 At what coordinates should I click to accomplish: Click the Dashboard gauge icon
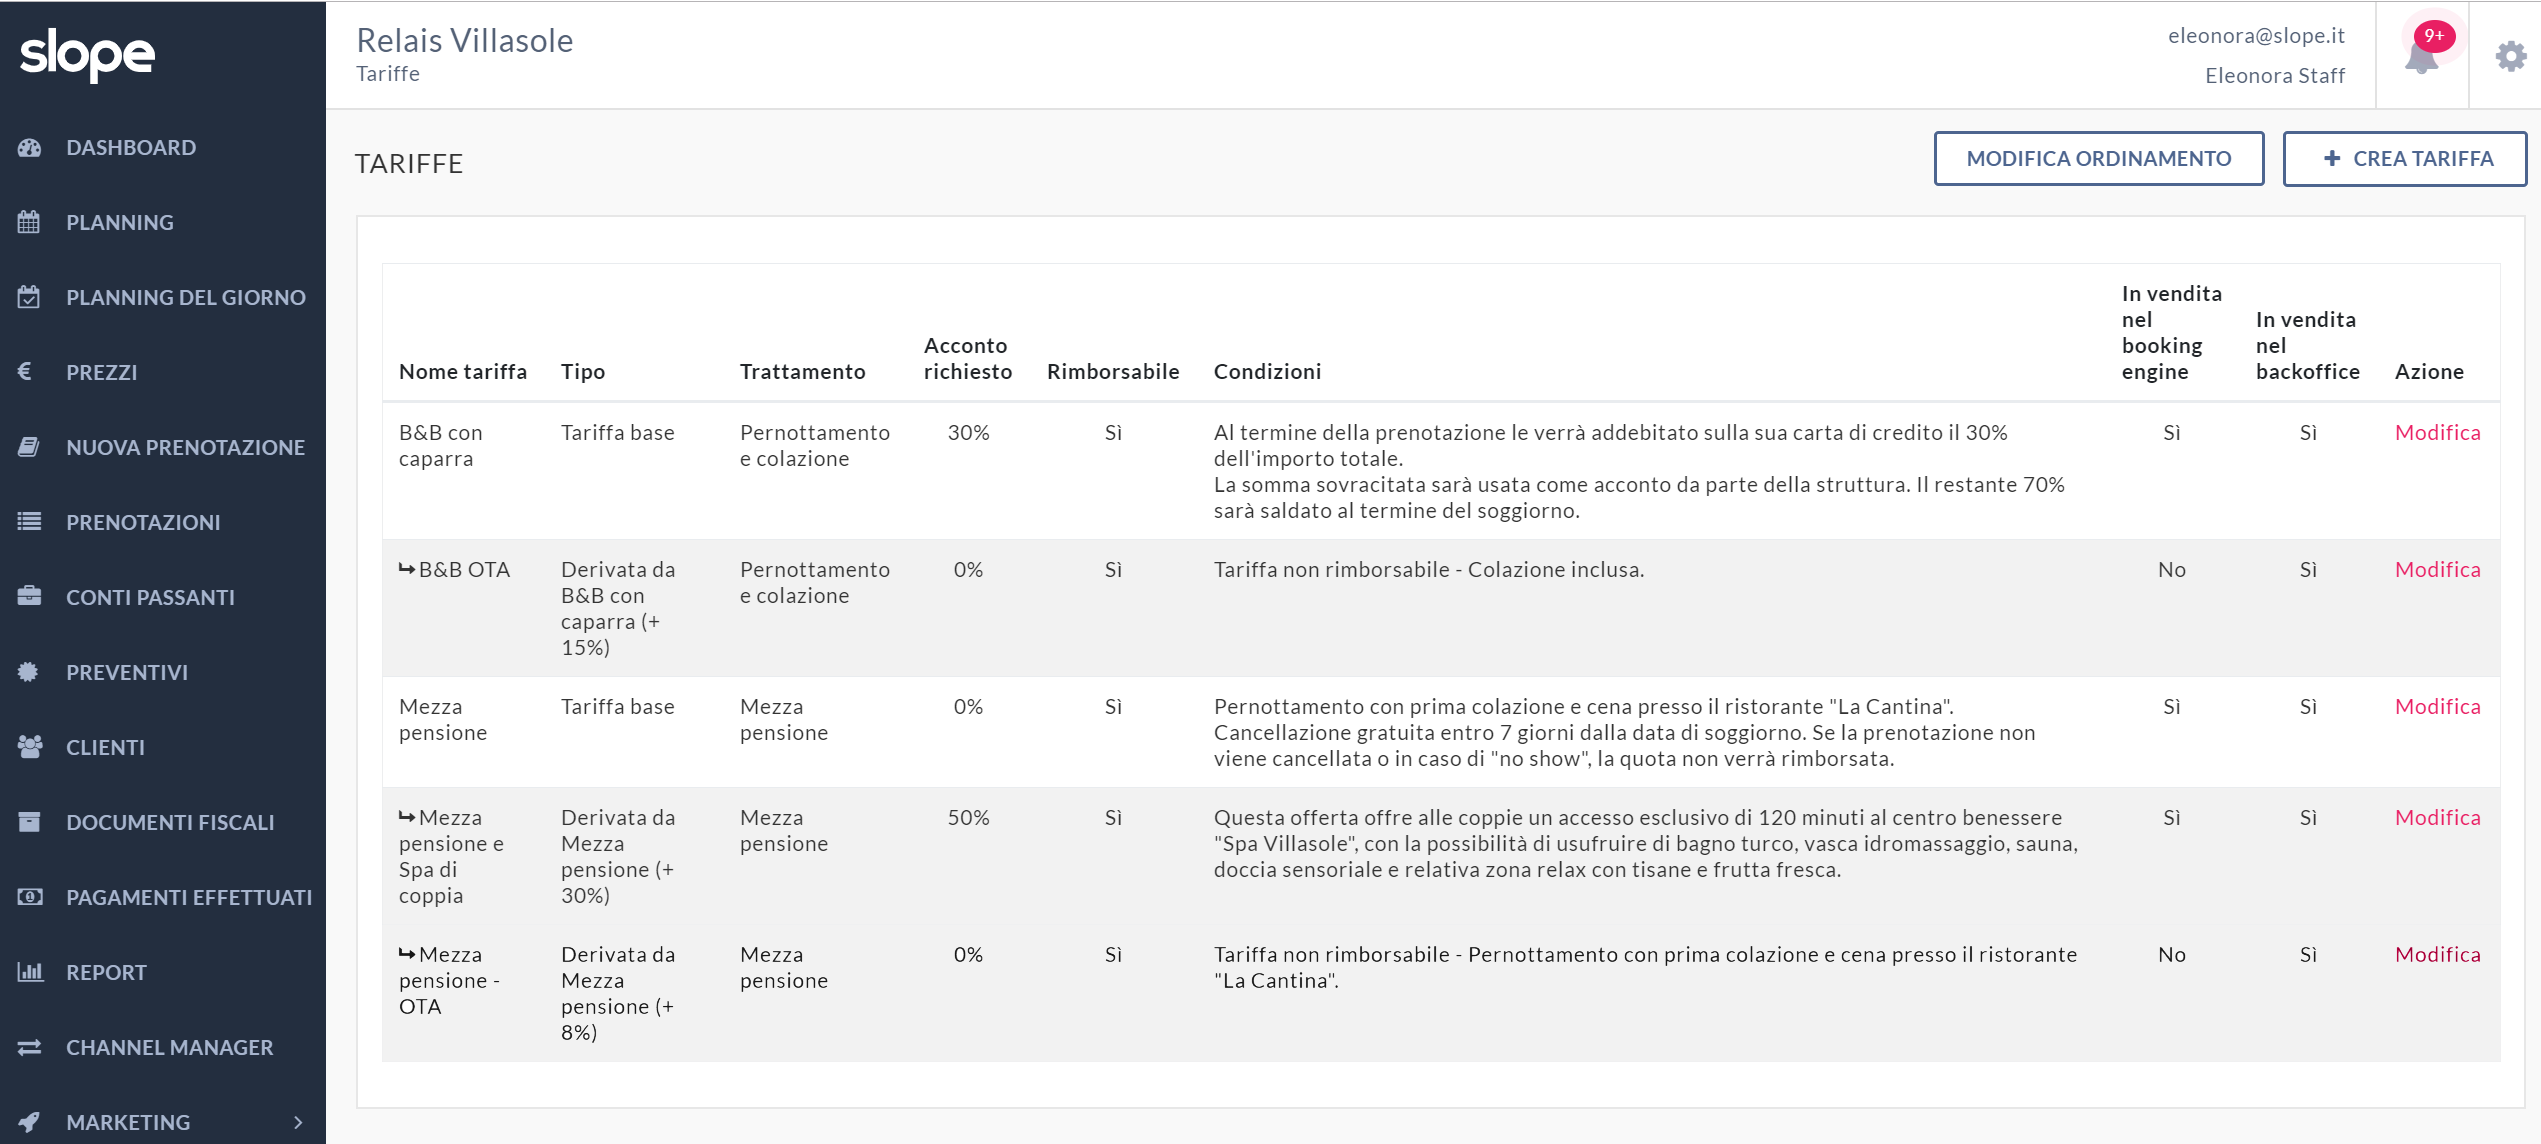(x=29, y=148)
